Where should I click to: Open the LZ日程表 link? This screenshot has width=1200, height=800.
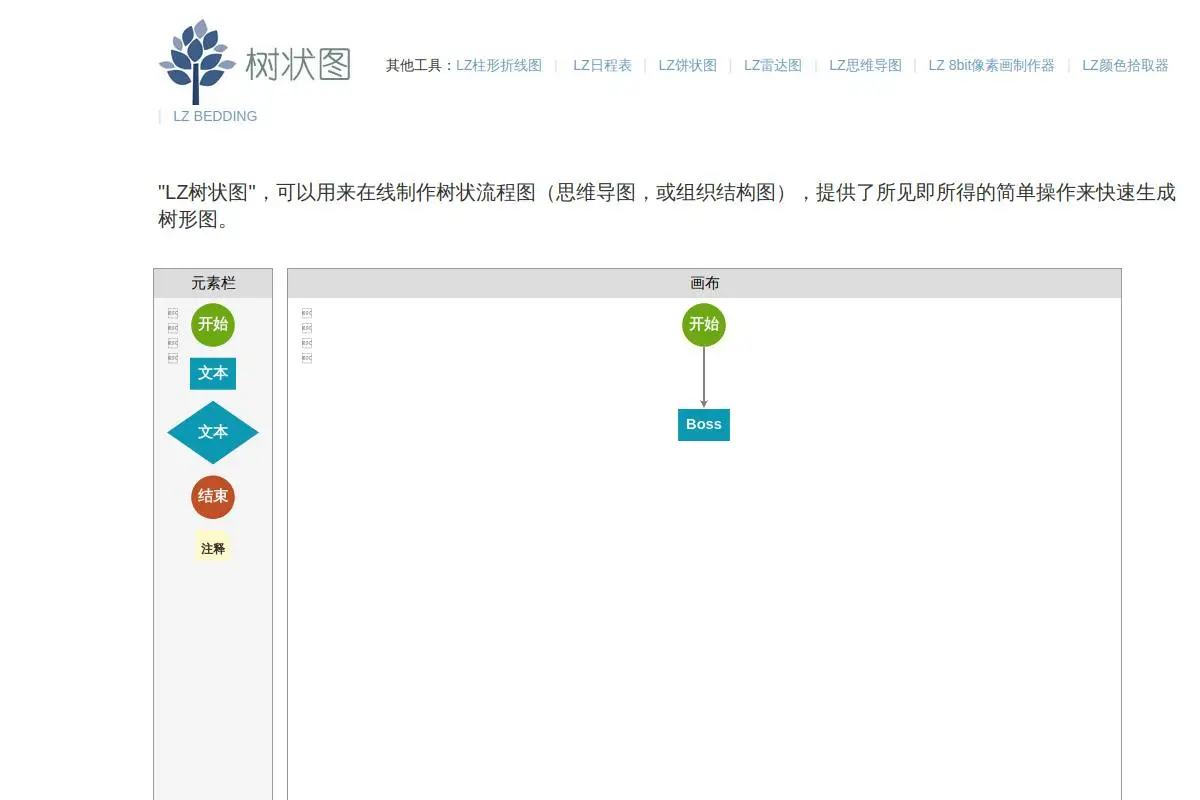(602, 65)
